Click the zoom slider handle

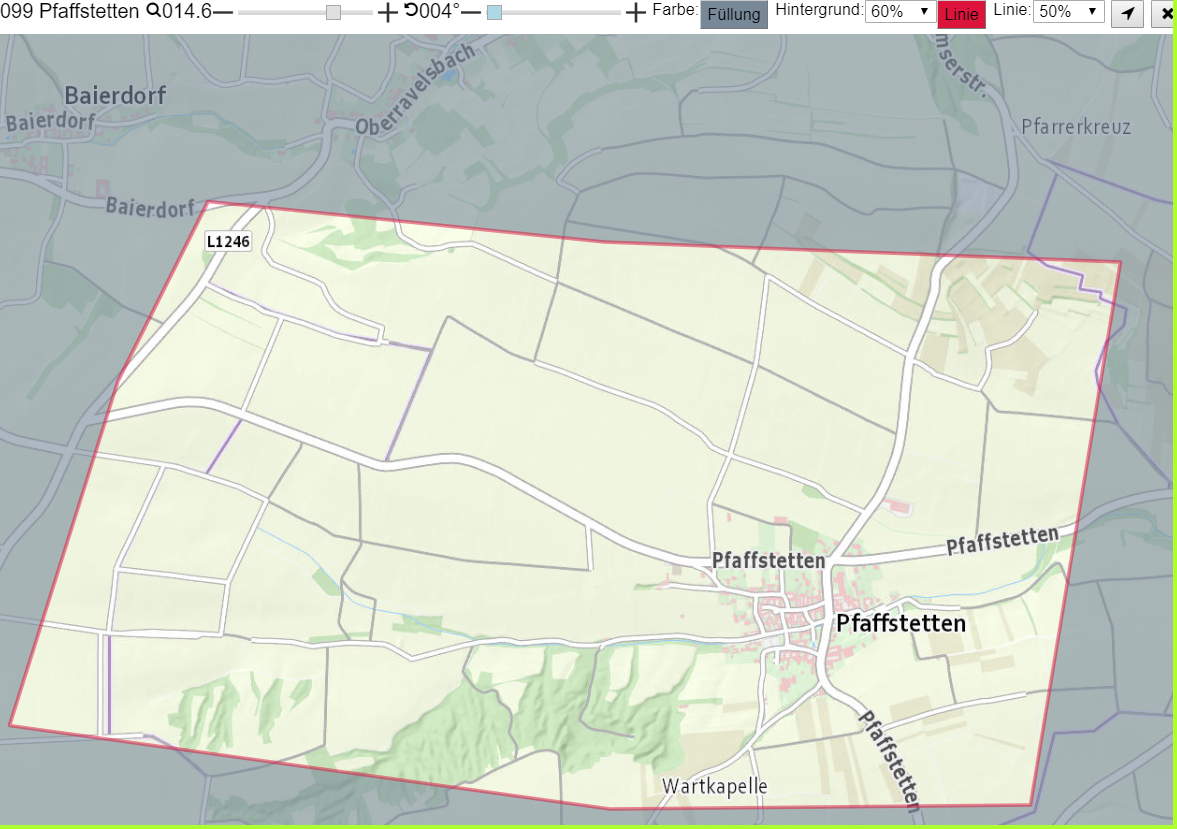(x=333, y=13)
